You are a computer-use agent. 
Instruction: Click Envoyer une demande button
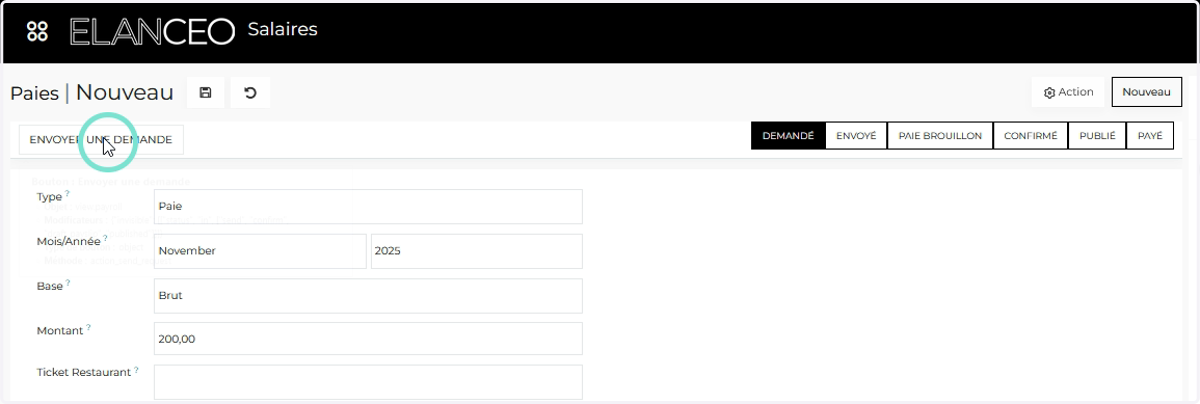click(101, 140)
